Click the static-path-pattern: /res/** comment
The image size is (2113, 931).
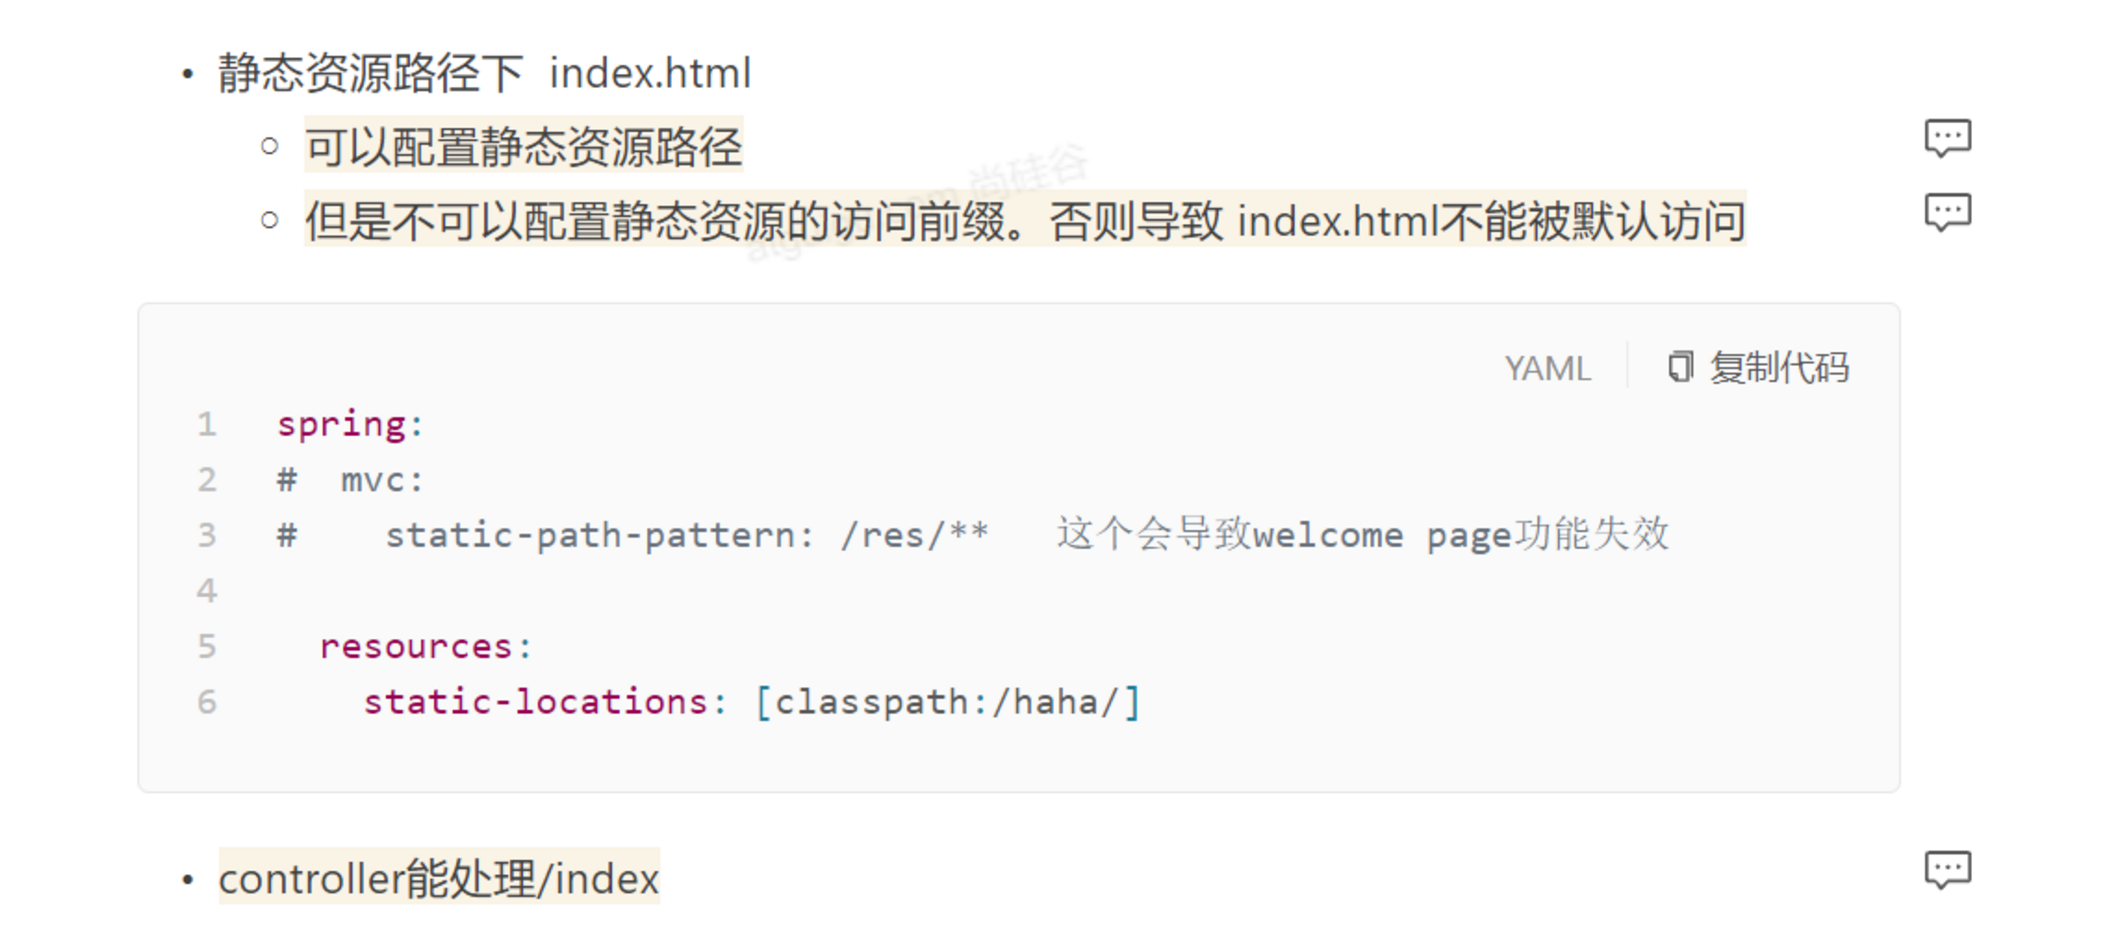[686, 536]
